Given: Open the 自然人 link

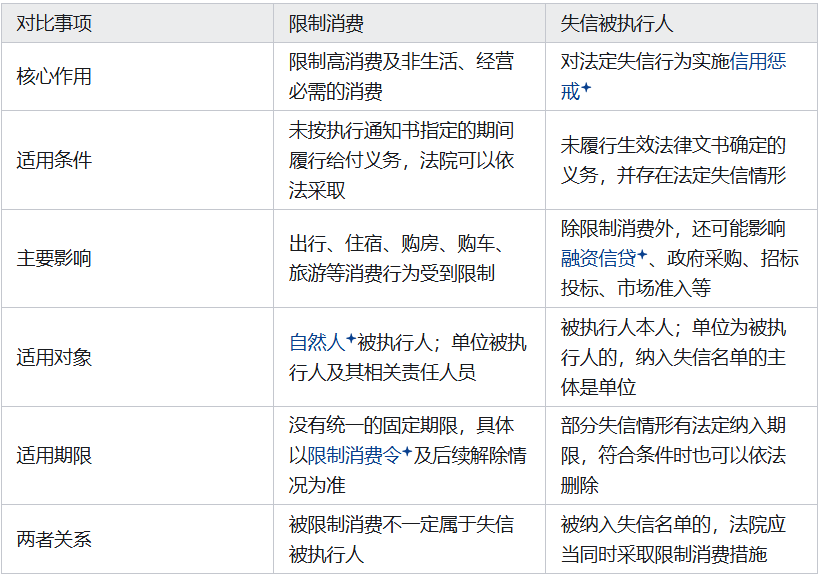Looking at the screenshot, I should pyautogui.click(x=317, y=343).
